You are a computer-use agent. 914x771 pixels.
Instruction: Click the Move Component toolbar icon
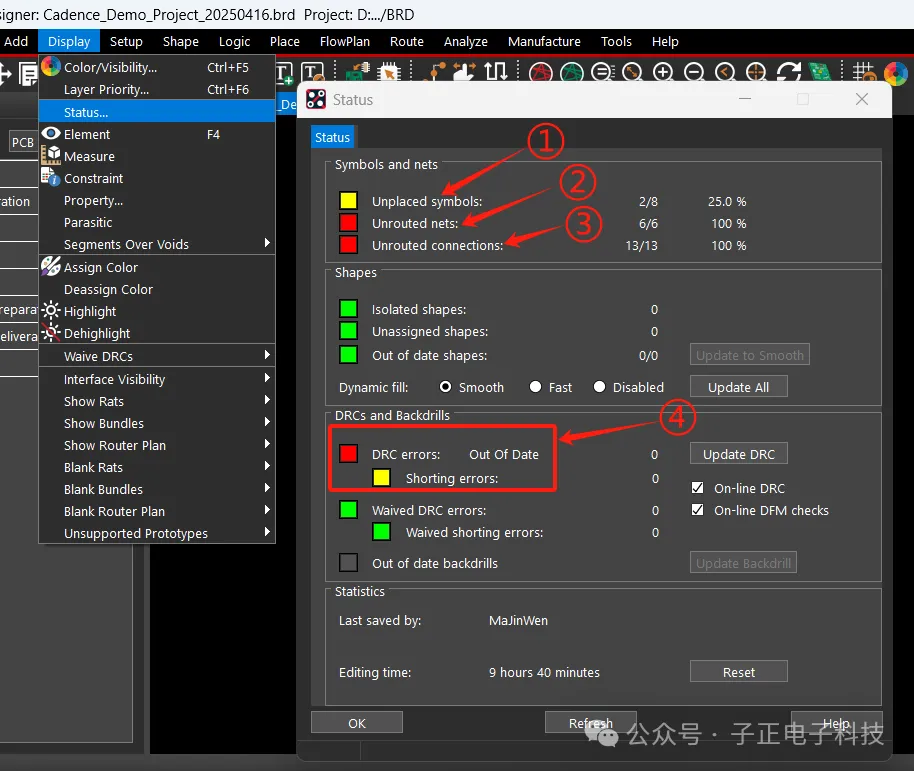[358, 72]
